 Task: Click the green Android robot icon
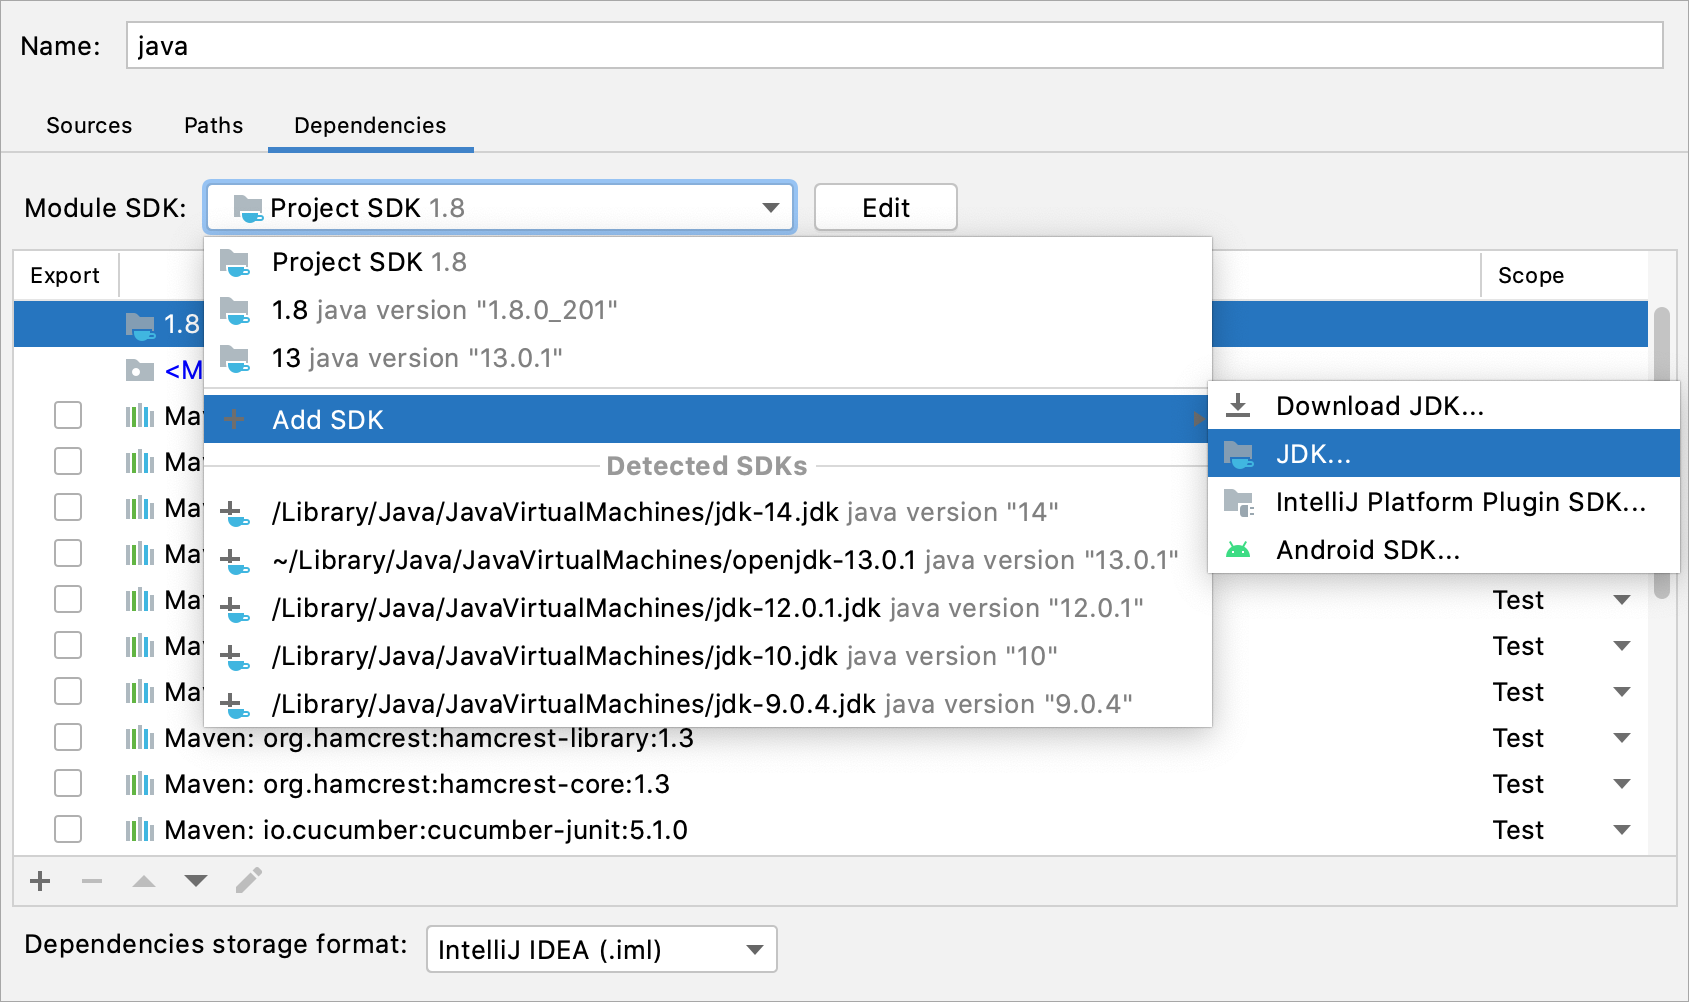[x=1239, y=549]
